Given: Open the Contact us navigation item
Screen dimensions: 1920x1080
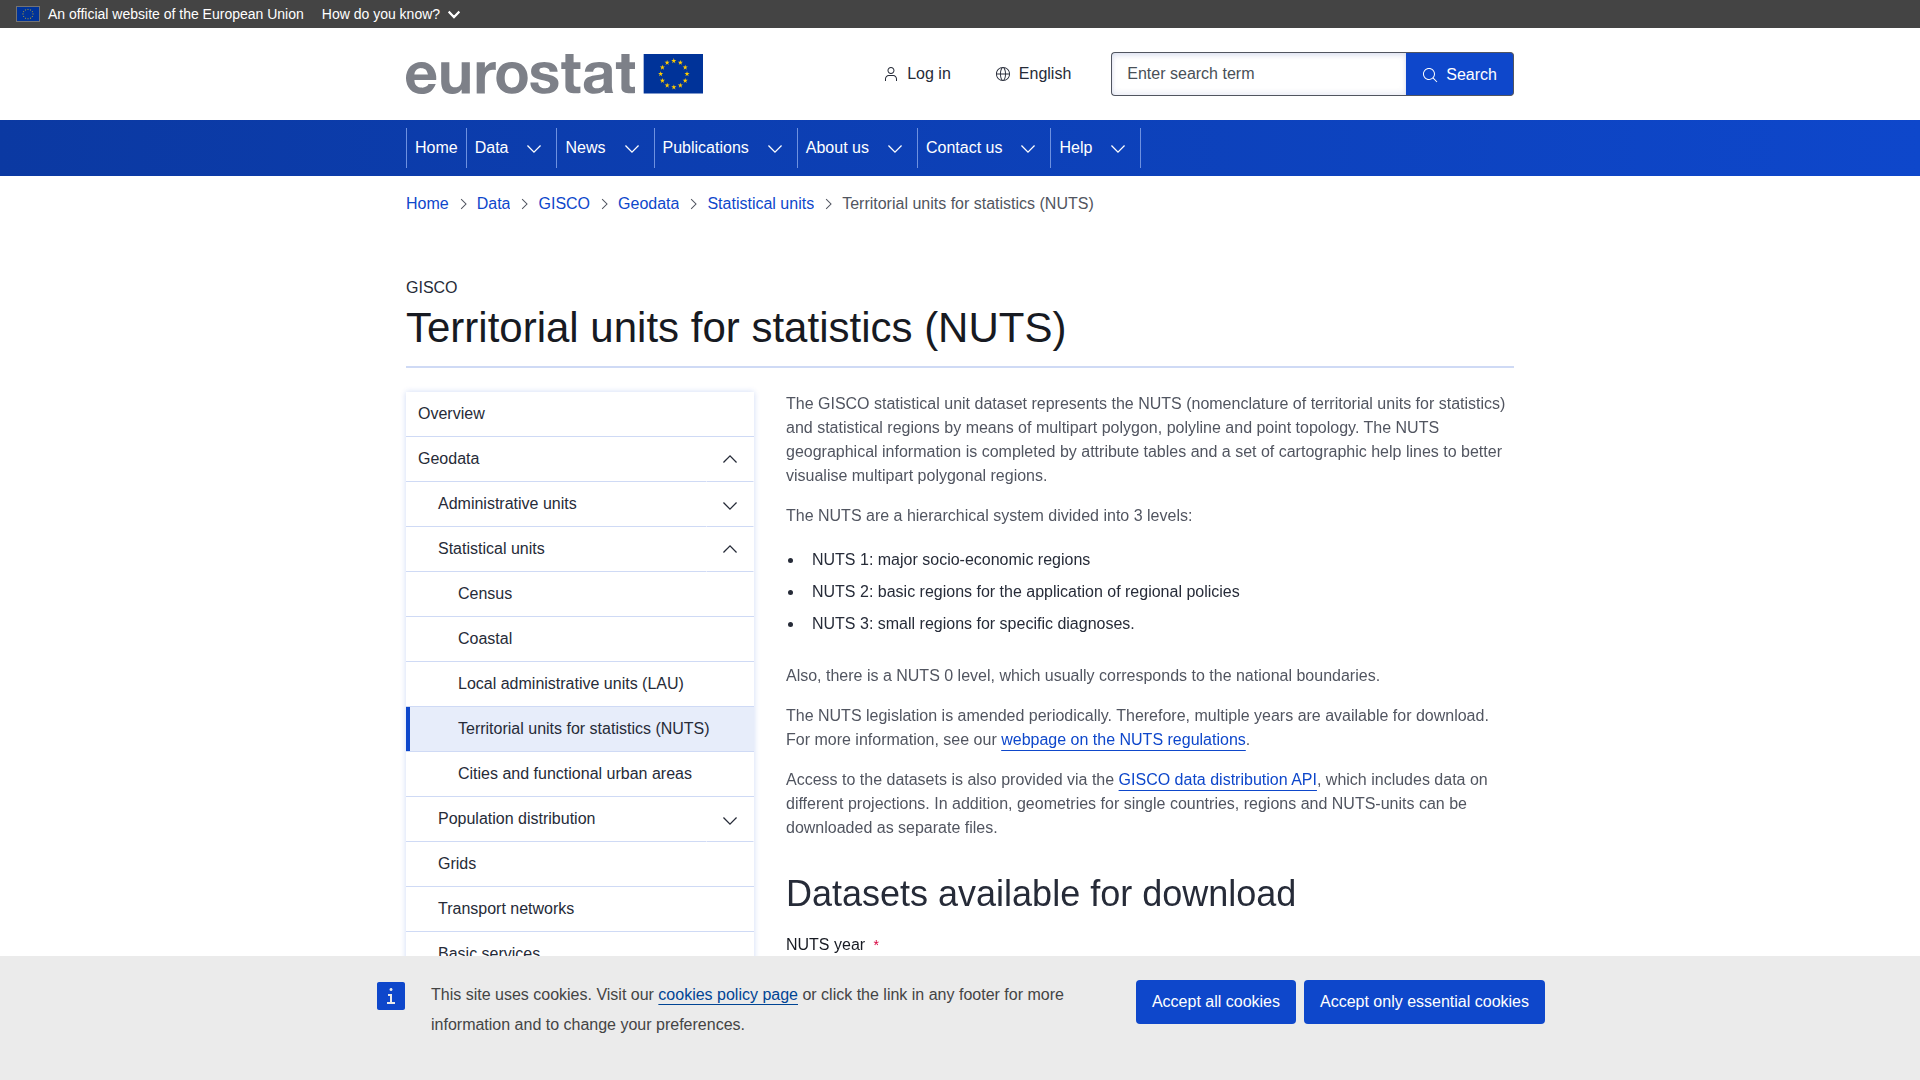Looking at the screenshot, I should point(964,148).
